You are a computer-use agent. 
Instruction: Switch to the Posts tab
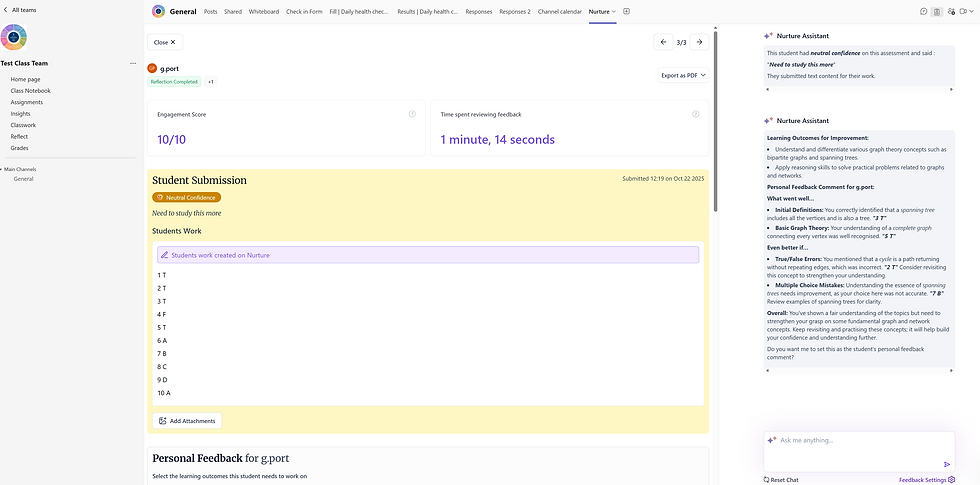pyautogui.click(x=211, y=11)
